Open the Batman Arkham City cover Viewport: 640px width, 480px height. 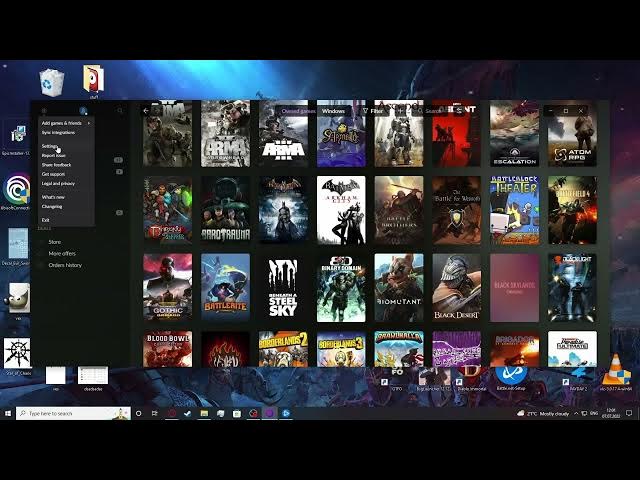[341, 210]
